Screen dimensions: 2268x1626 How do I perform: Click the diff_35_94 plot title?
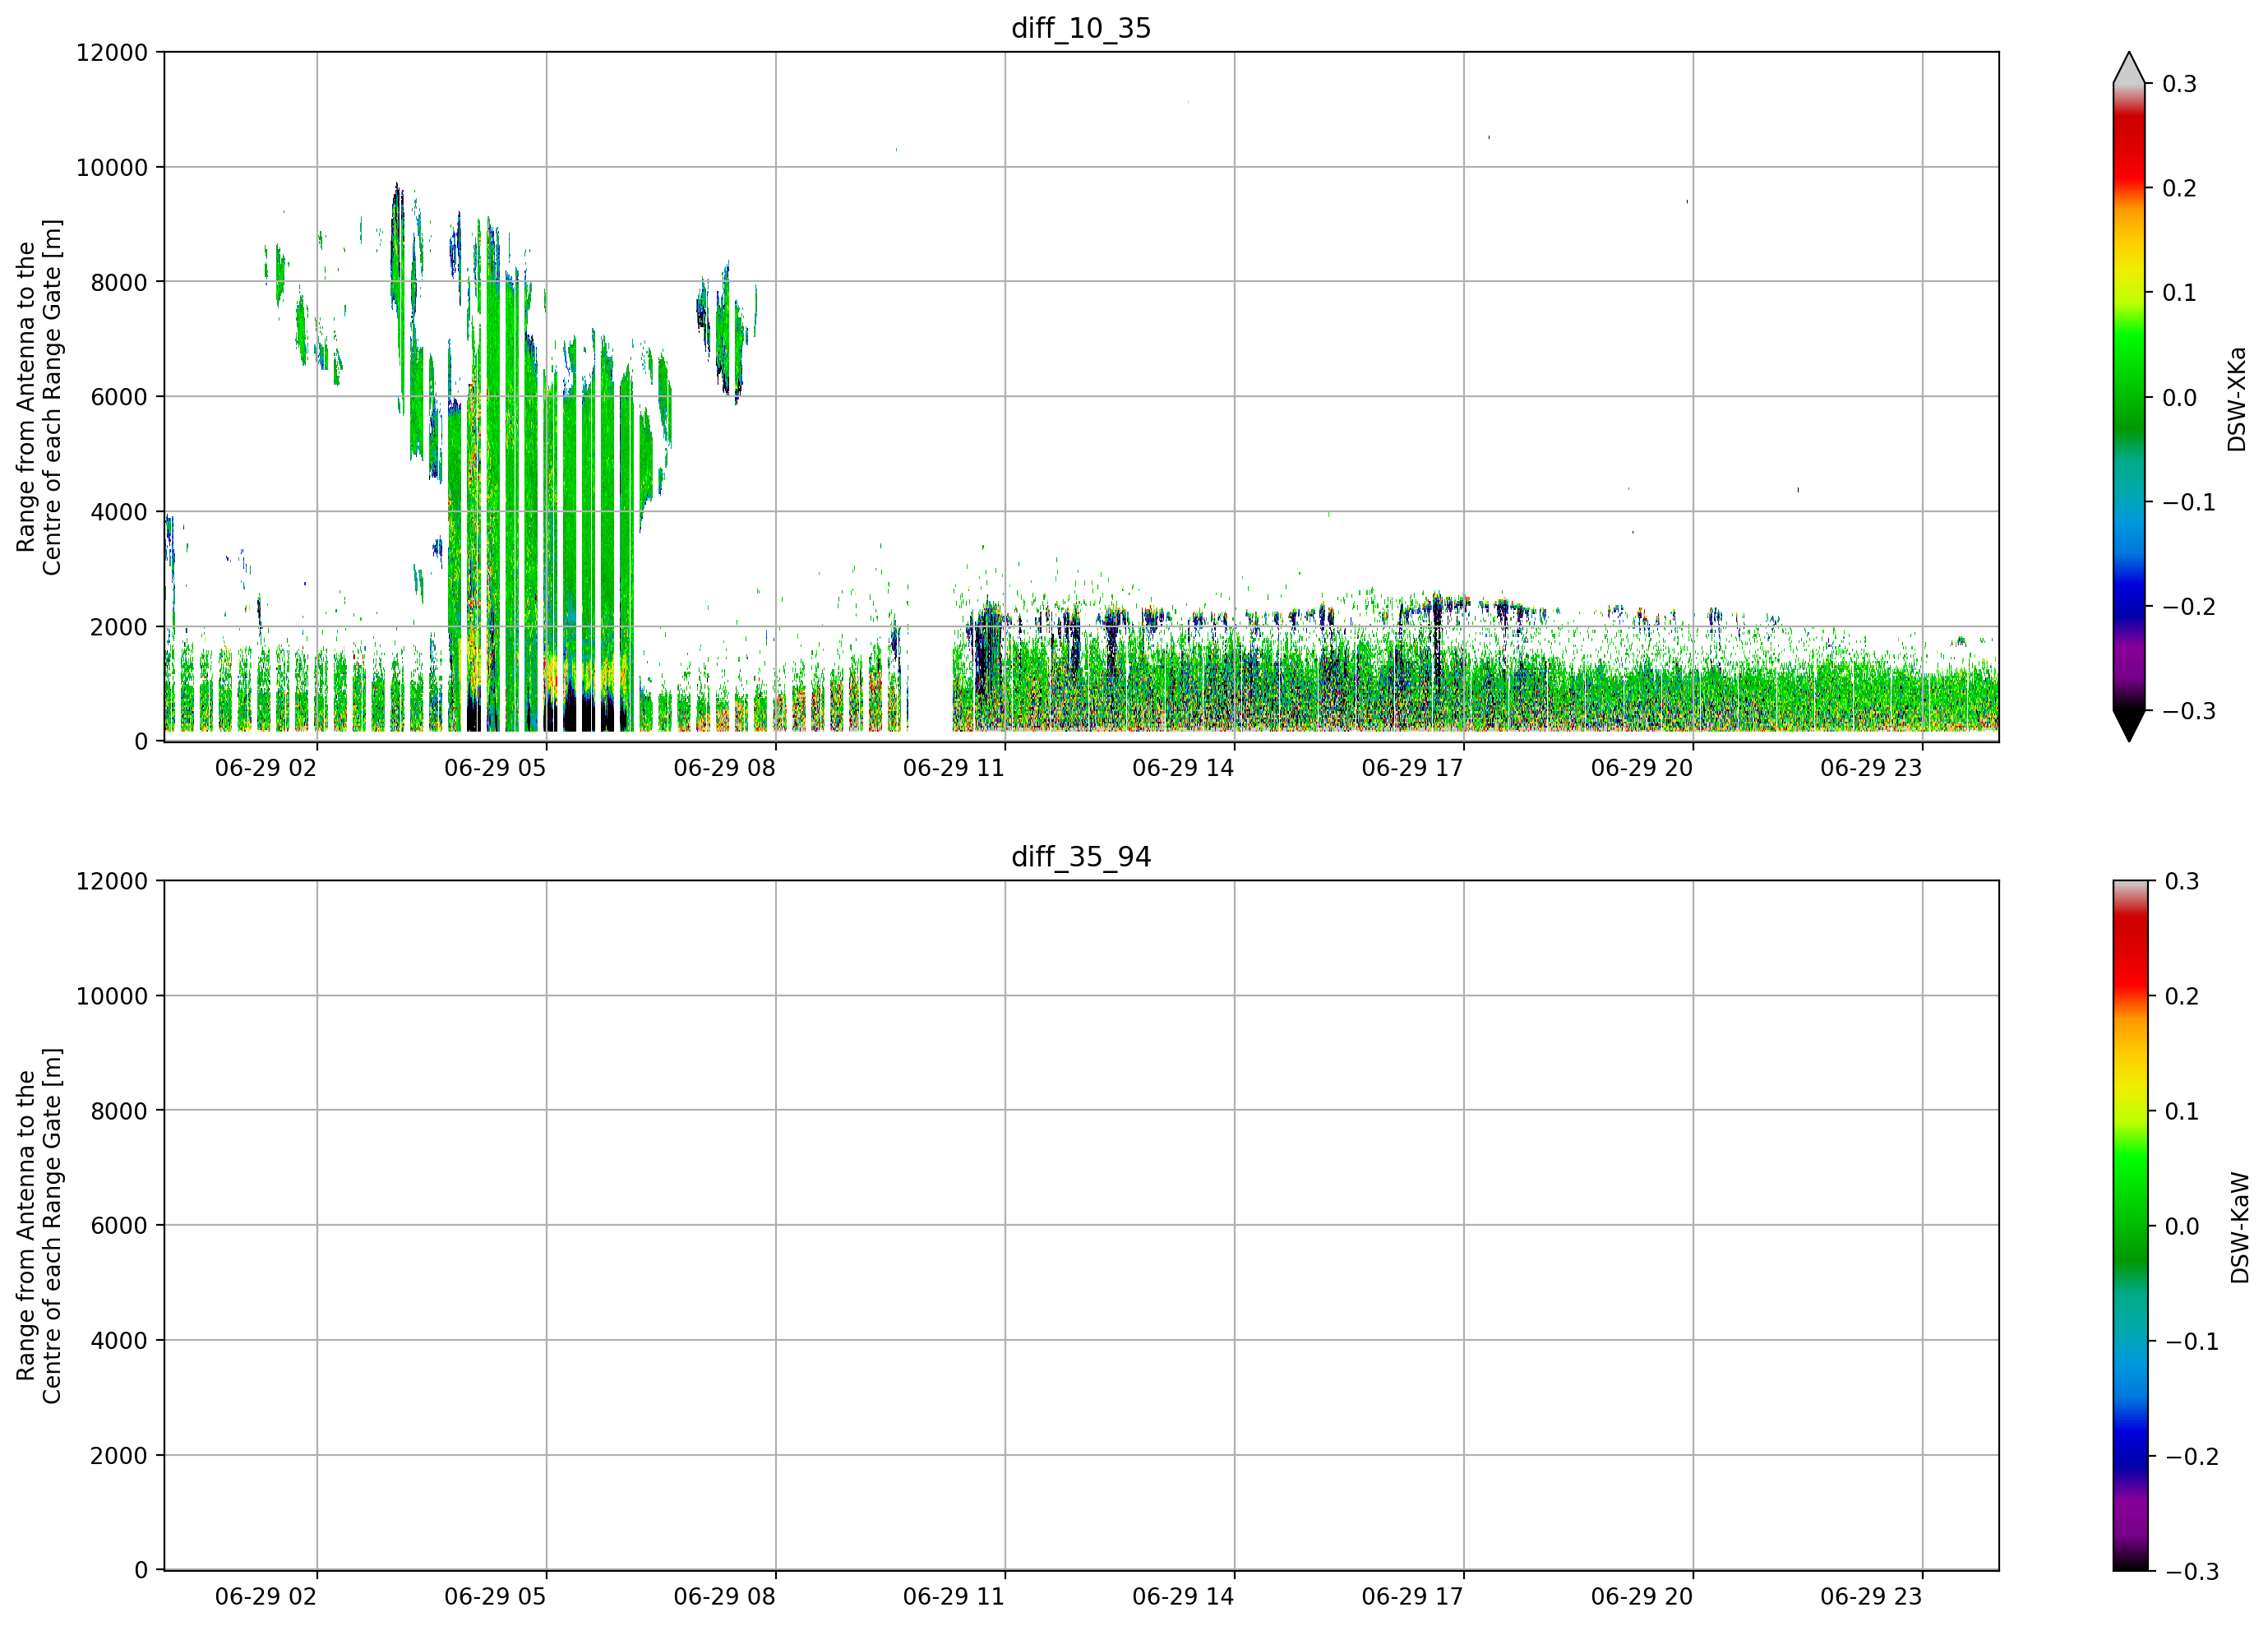(x=1081, y=857)
